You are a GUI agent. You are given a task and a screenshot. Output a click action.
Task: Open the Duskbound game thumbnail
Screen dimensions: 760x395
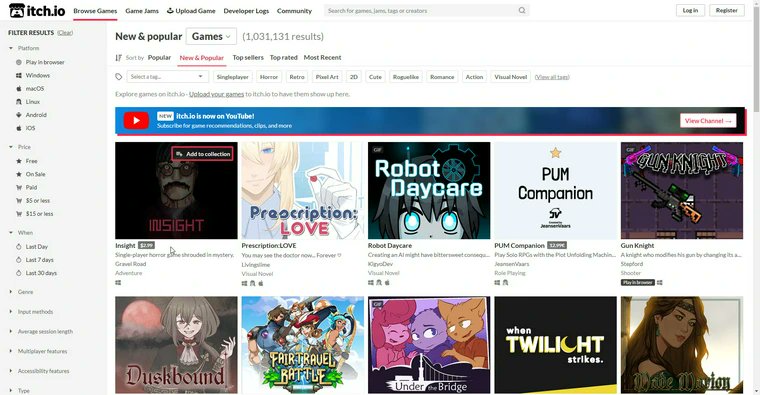coord(176,345)
